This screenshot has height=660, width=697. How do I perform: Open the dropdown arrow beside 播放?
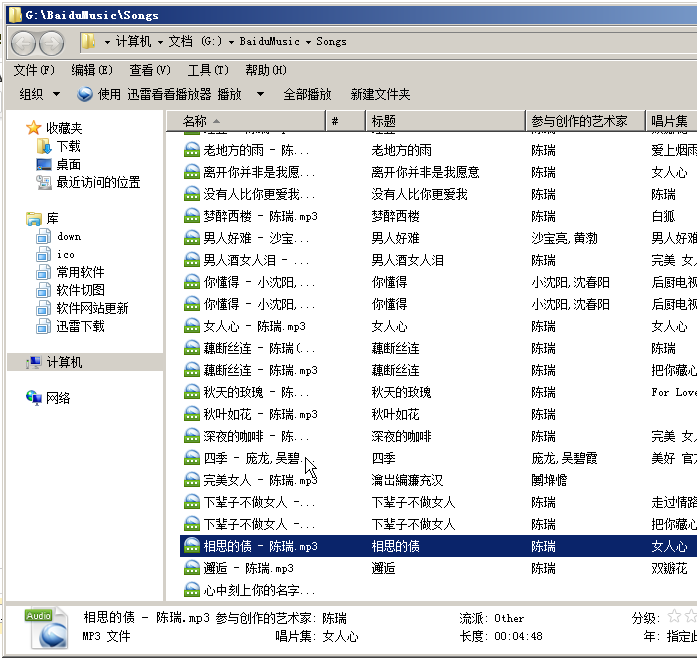tap(260, 94)
